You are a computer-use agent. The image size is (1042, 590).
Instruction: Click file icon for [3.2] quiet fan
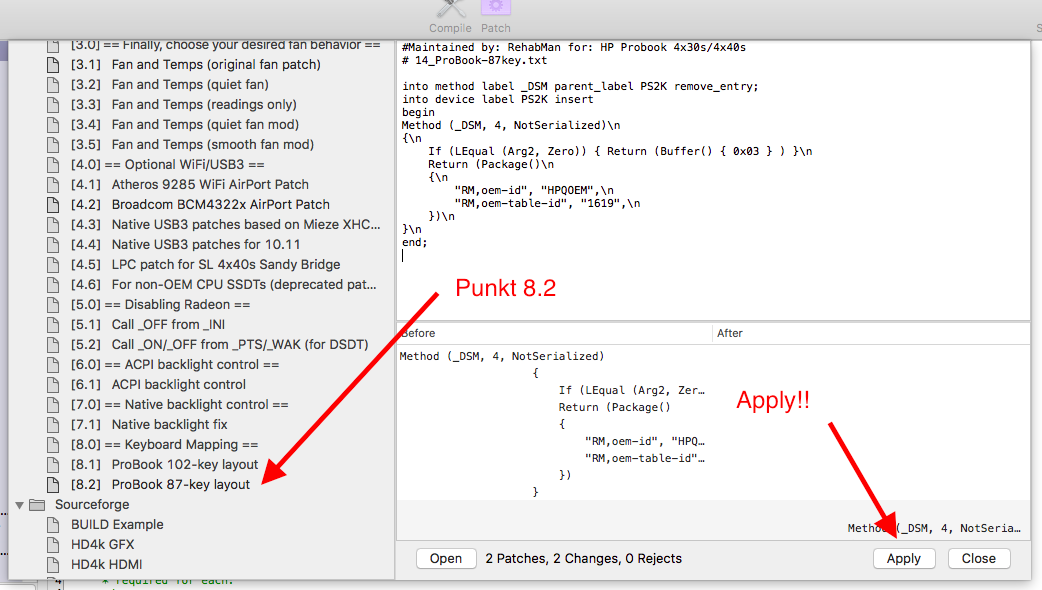click(53, 85)
